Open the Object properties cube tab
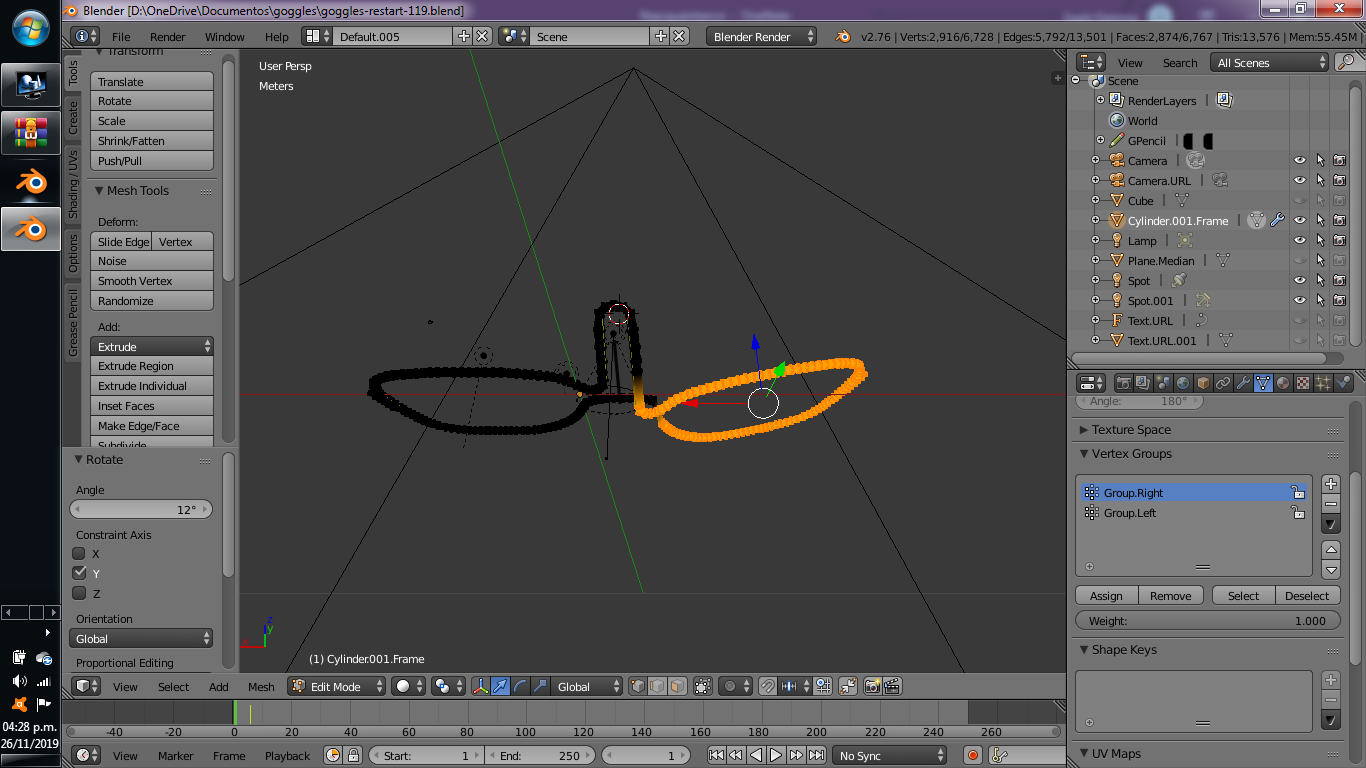The height and width of the screenshot is (768, 1366). pos(1203,383)
